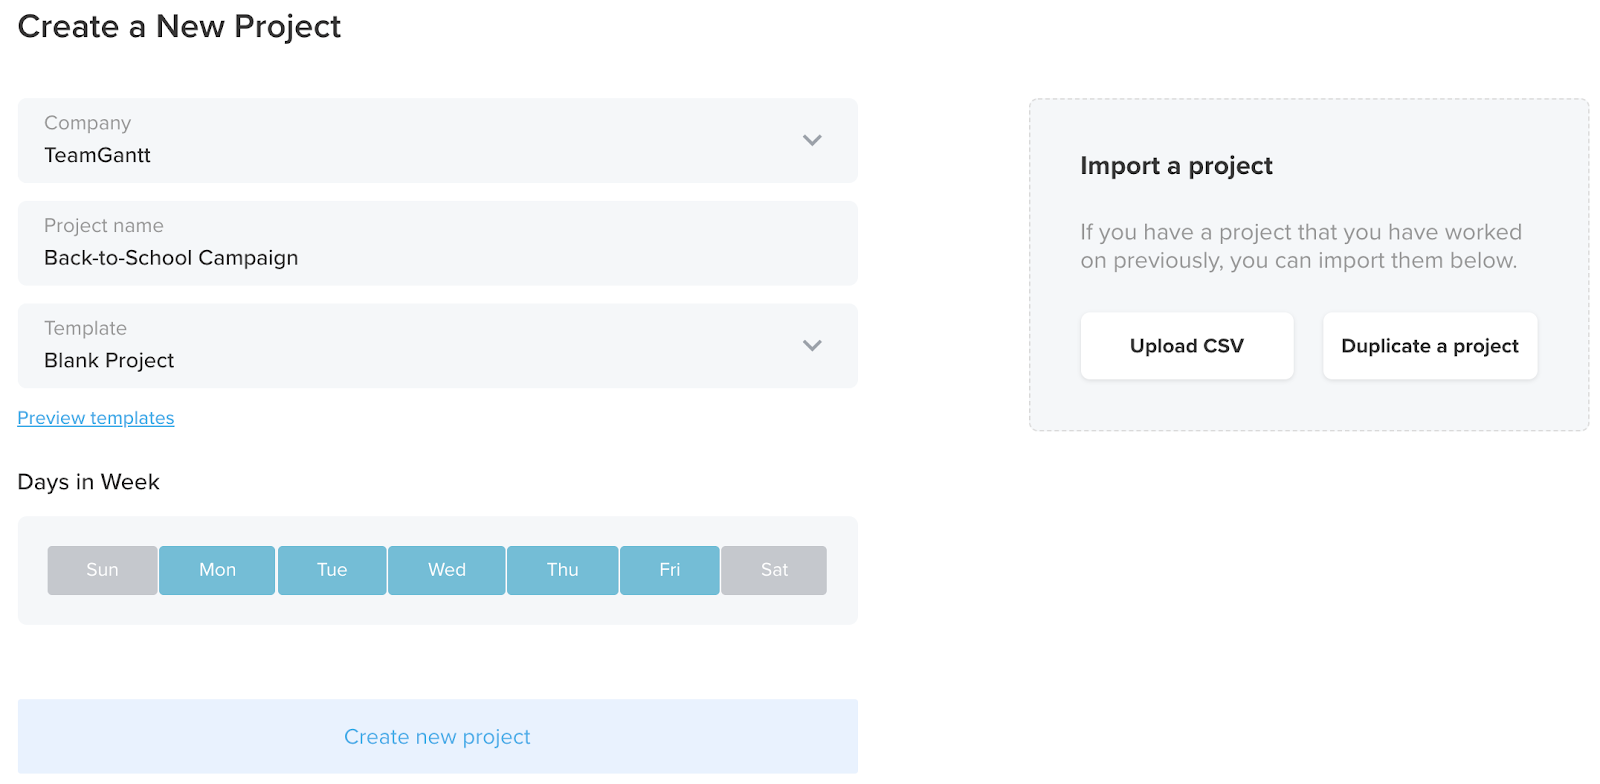This screenshot has height=784, width=1600.
Task: Select the Blank Project template value
Action: (x=109, y=360)
